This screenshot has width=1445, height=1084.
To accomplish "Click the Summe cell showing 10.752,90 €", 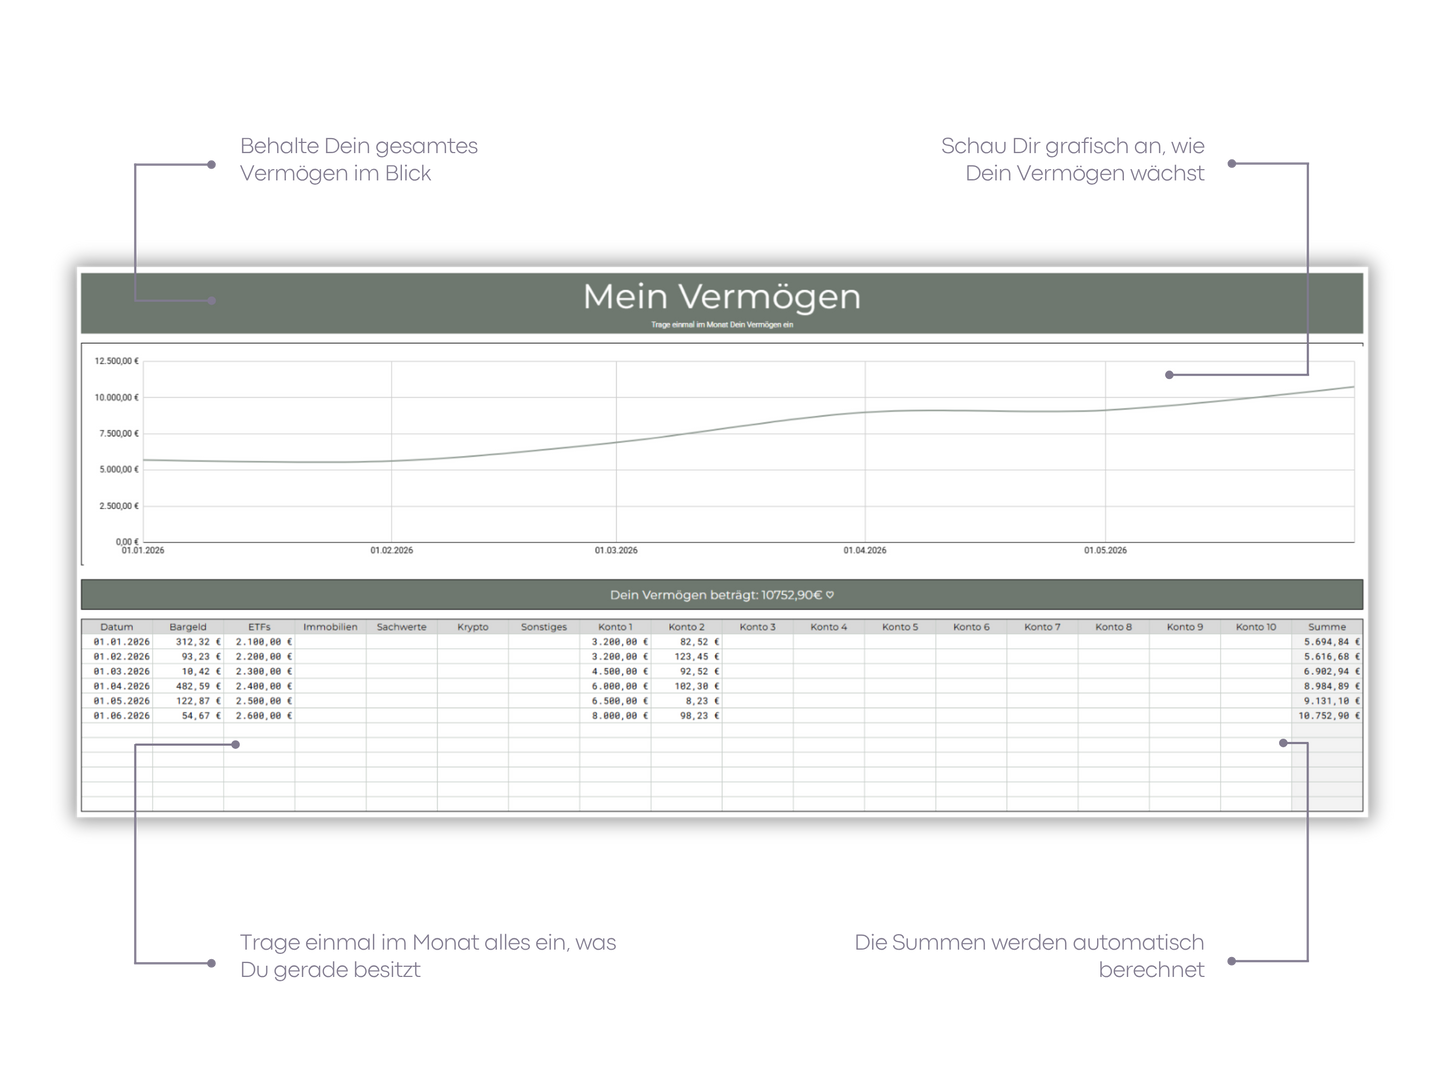I will click(x=1327, y=716).
